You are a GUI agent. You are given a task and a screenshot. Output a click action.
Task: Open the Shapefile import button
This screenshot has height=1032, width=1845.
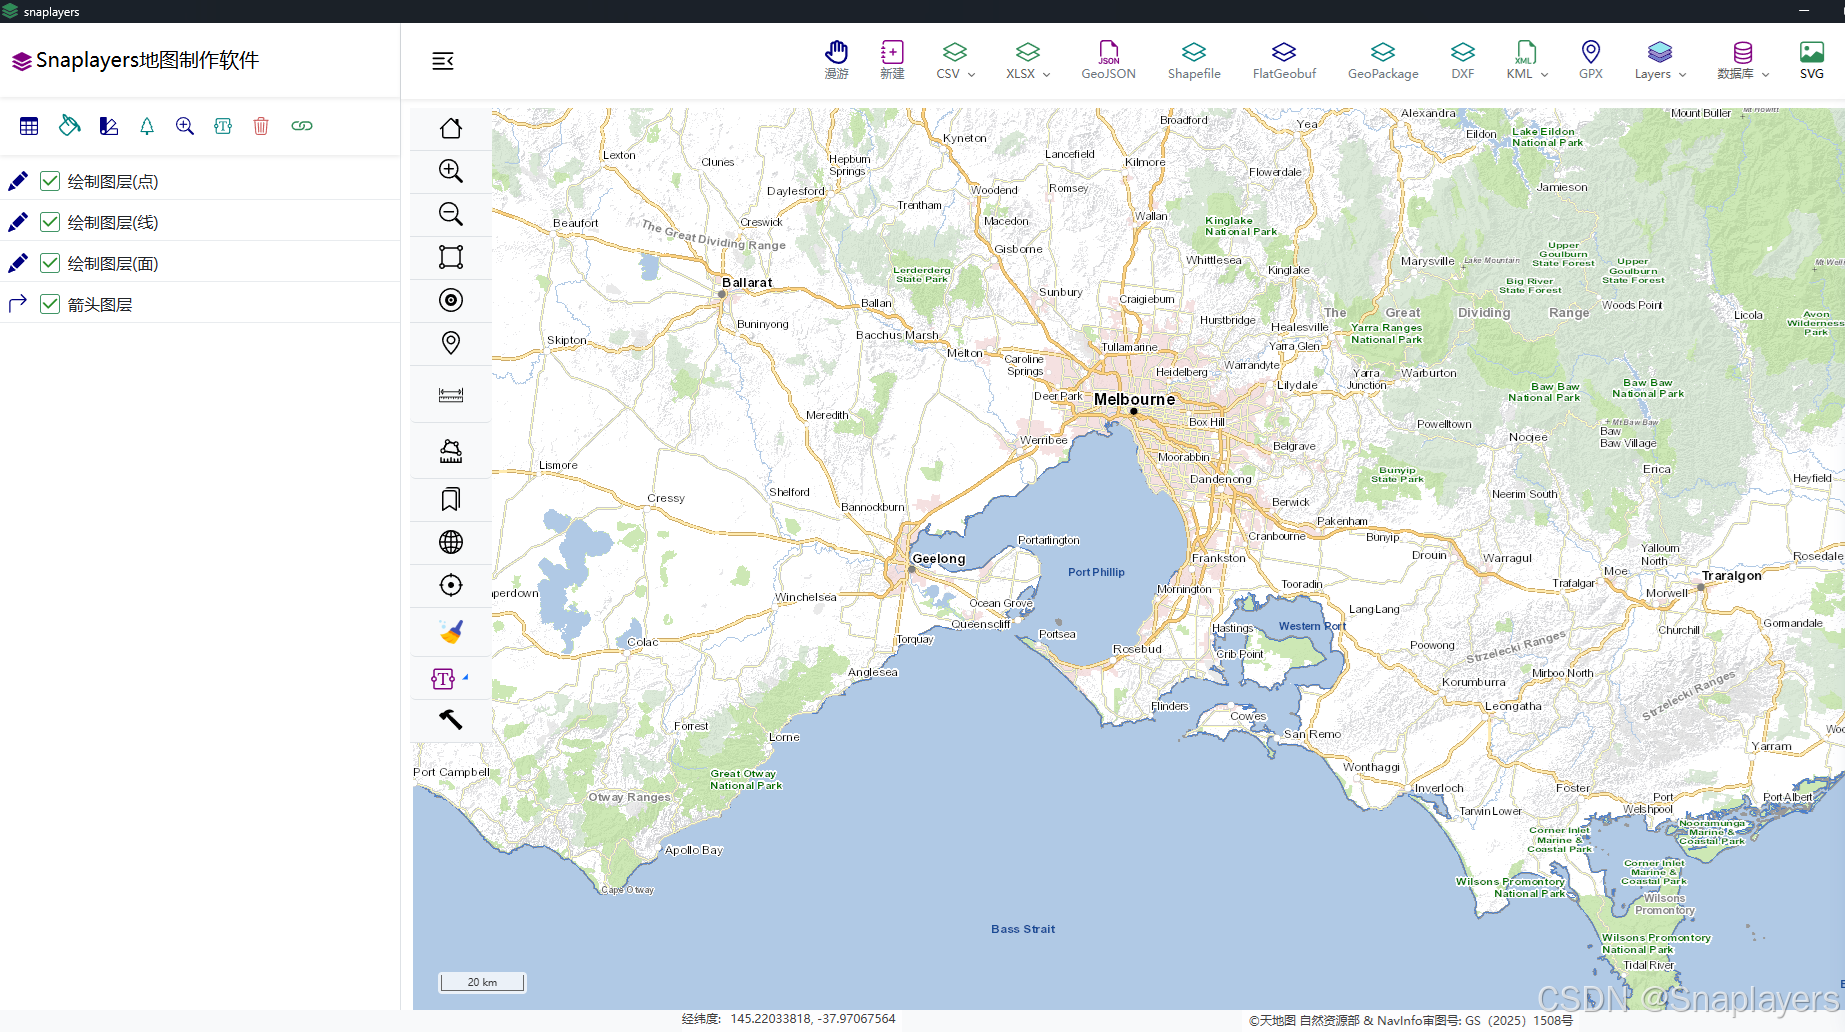pyautogui.click(x=1194, y=60)
